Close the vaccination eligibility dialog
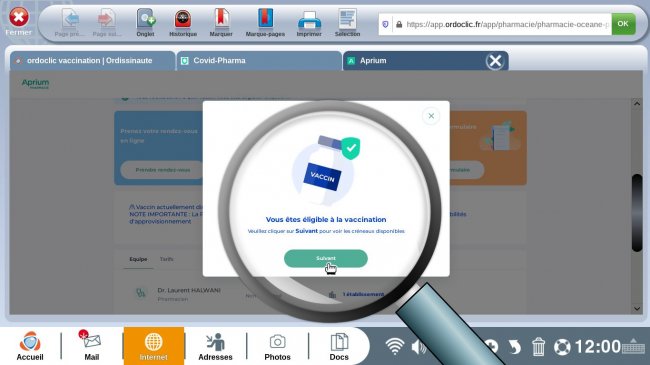Viewport: 650px width, 365px height. [431, 116]
